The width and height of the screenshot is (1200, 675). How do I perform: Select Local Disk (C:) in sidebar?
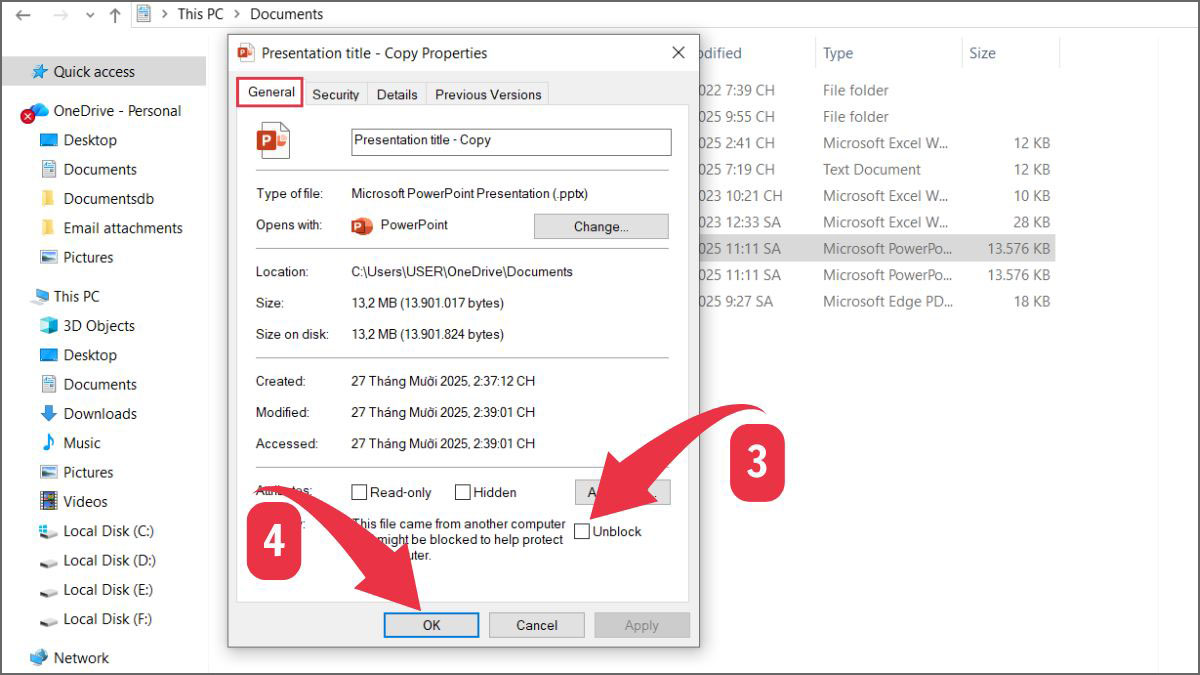coord(111,531)
